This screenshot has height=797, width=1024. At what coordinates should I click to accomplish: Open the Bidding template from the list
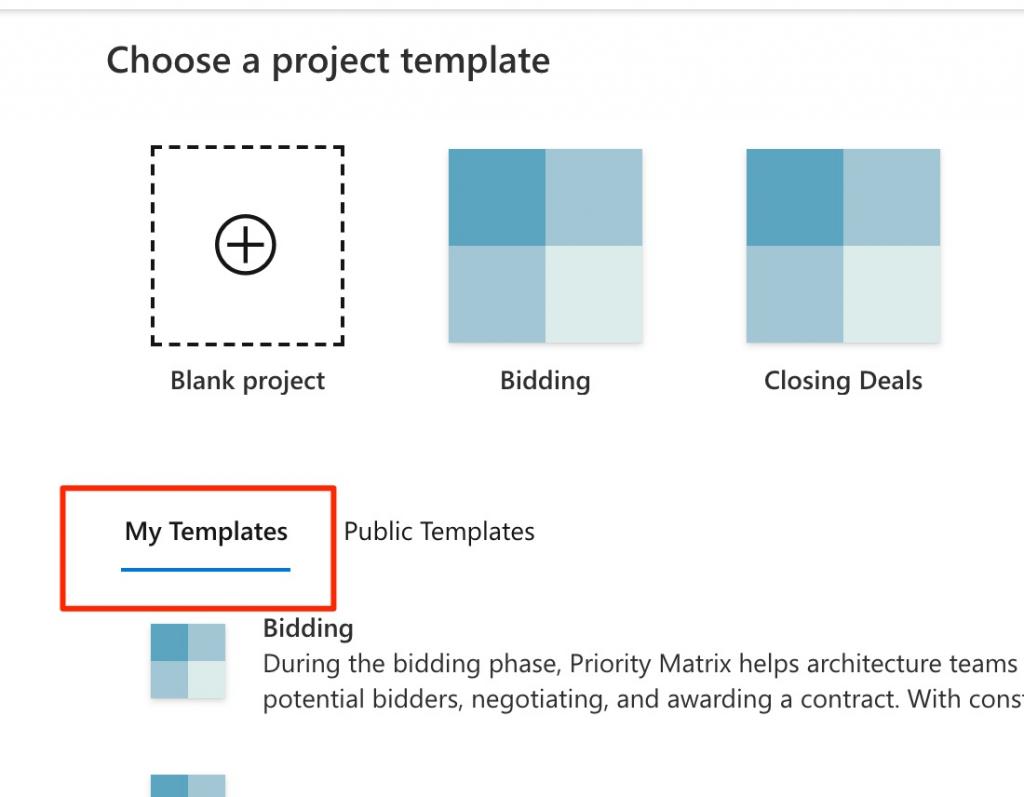pyautogui.click(x=307, y=629)
